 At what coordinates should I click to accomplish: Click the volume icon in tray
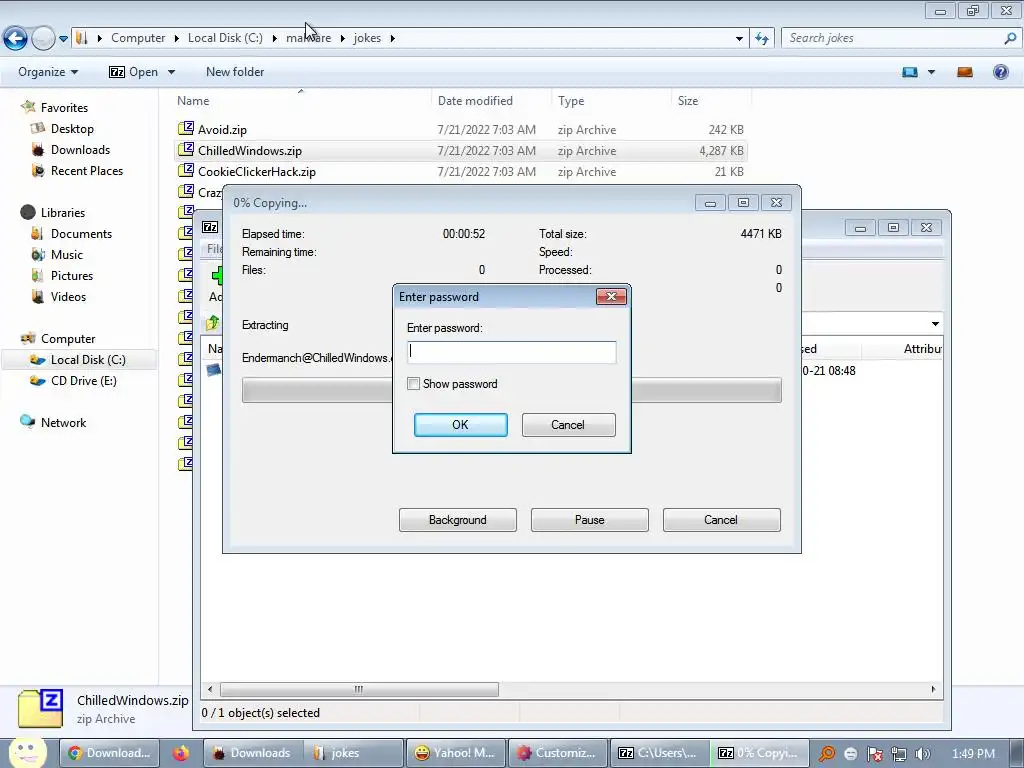pyautogui.click(x=923, y=754)
